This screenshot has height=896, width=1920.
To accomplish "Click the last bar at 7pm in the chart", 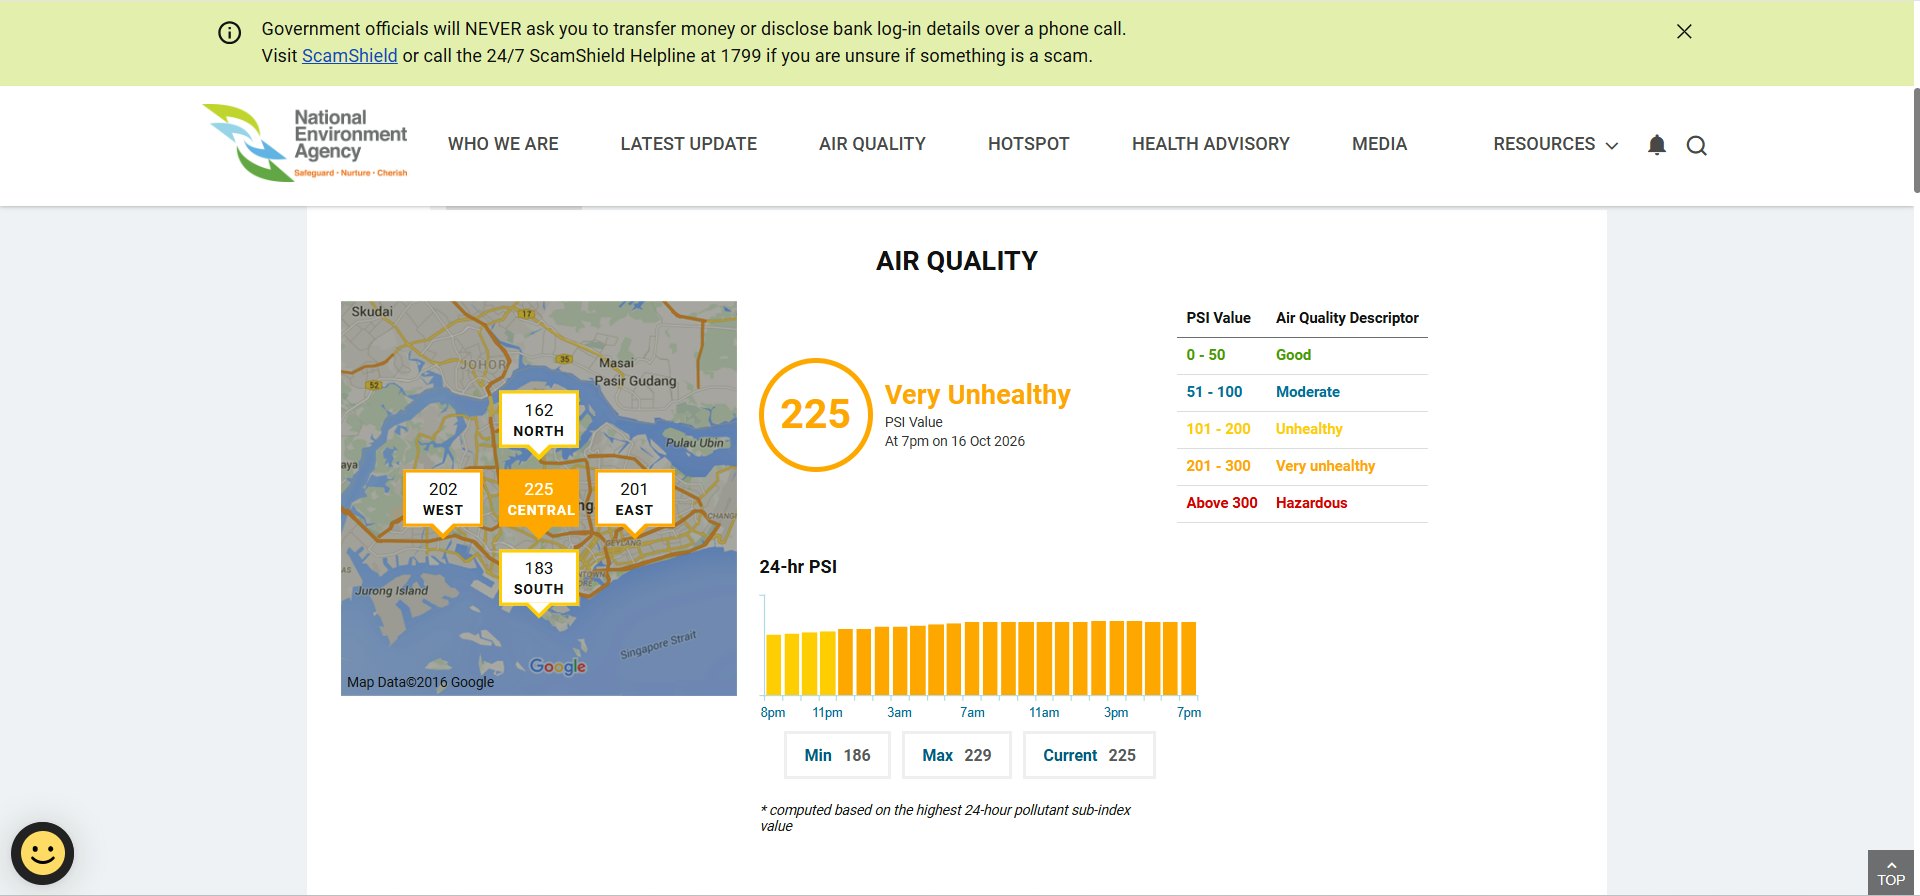I will tap(1188, 659).
